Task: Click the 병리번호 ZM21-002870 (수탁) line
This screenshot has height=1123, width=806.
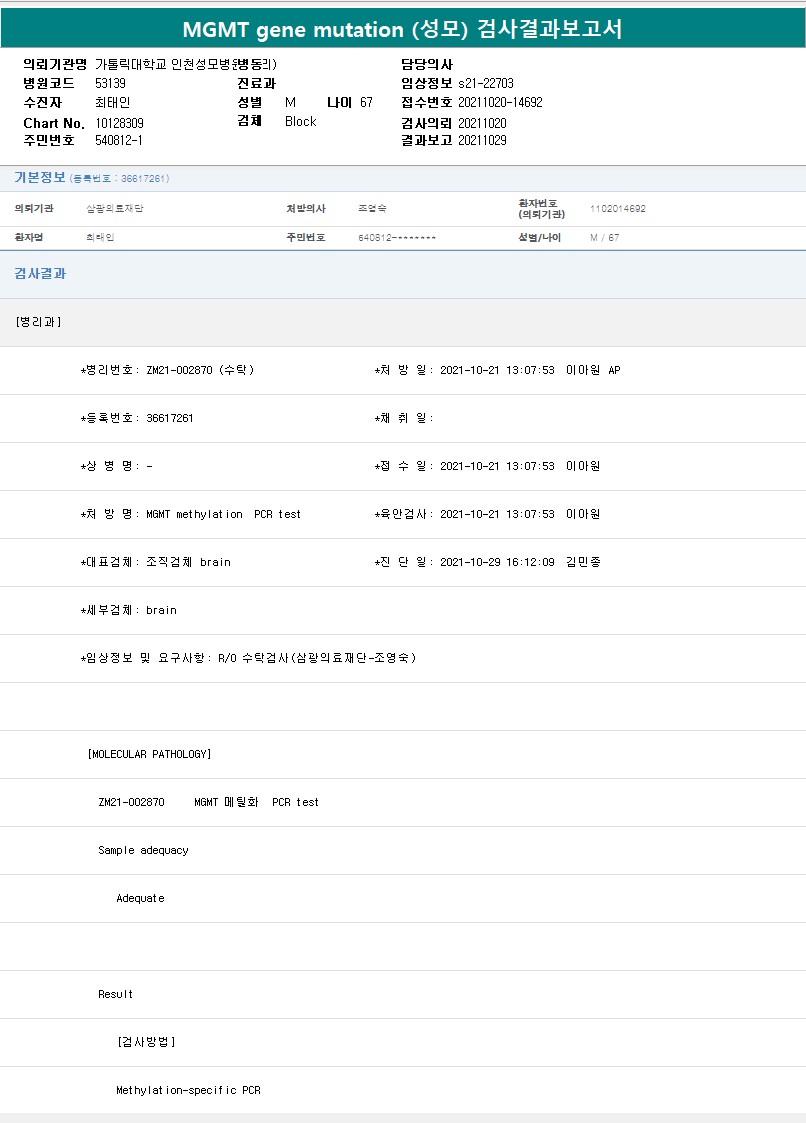Action: click(x=167, y=370)
